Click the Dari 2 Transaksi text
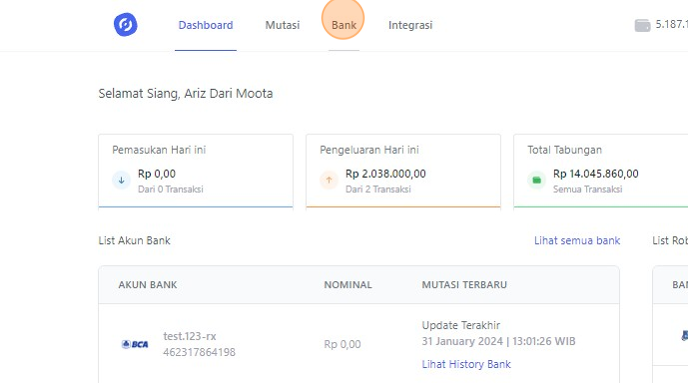This screenshot has width=688, height=383. tap(378, 189)
